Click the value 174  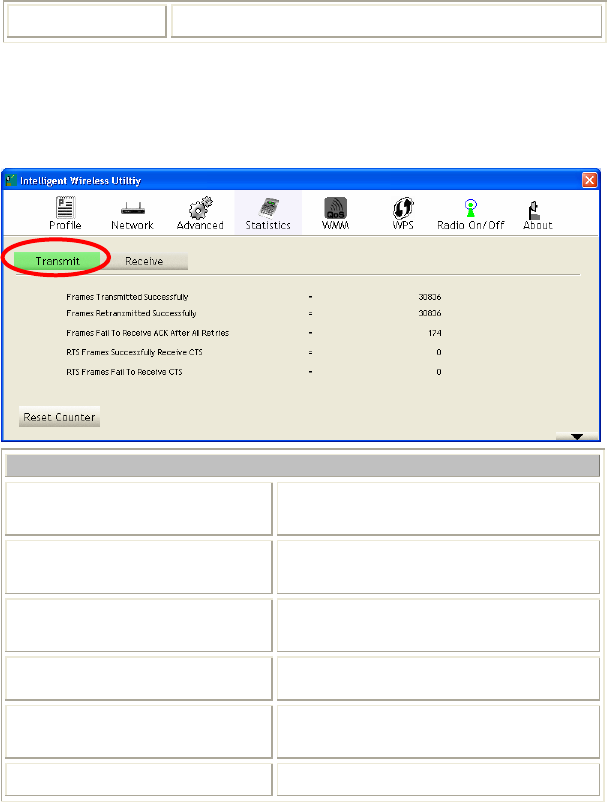[435, 333]
